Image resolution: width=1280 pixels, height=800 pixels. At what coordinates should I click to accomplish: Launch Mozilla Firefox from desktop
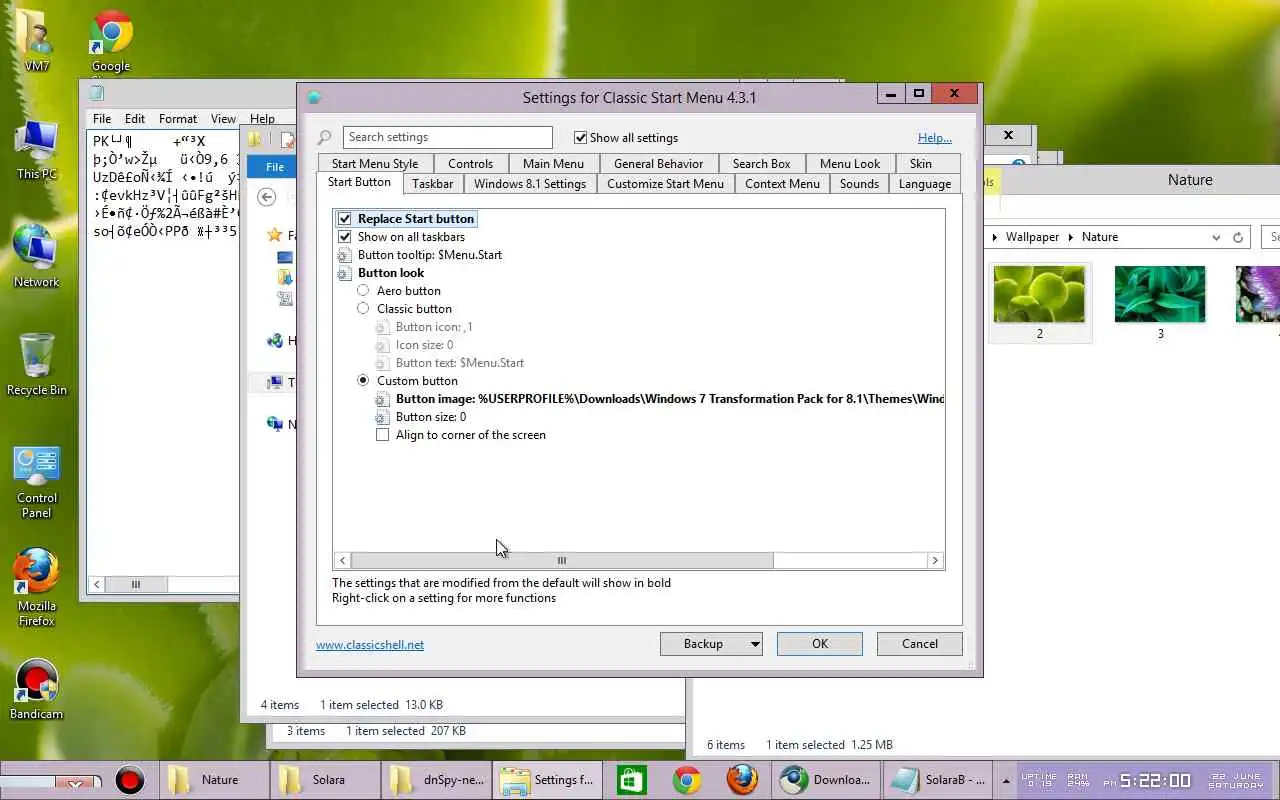coord(37,588)
